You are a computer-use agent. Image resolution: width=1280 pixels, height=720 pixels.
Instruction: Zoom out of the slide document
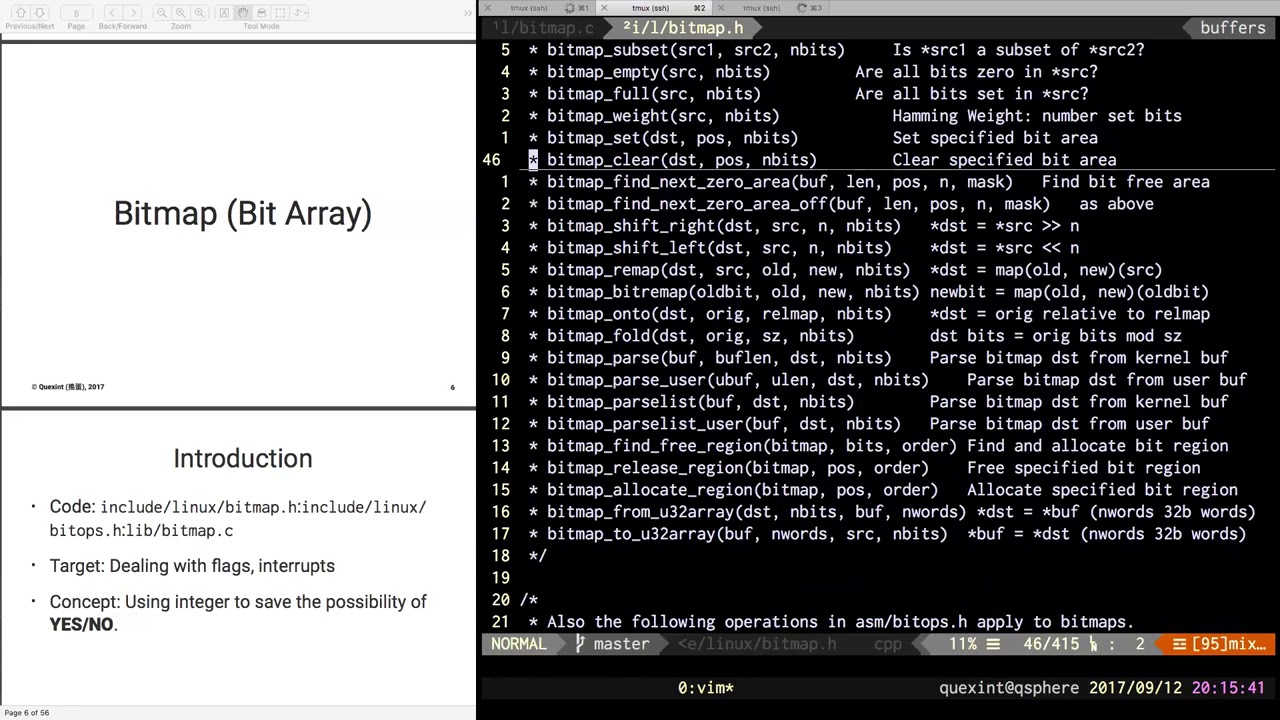point(162,13)
